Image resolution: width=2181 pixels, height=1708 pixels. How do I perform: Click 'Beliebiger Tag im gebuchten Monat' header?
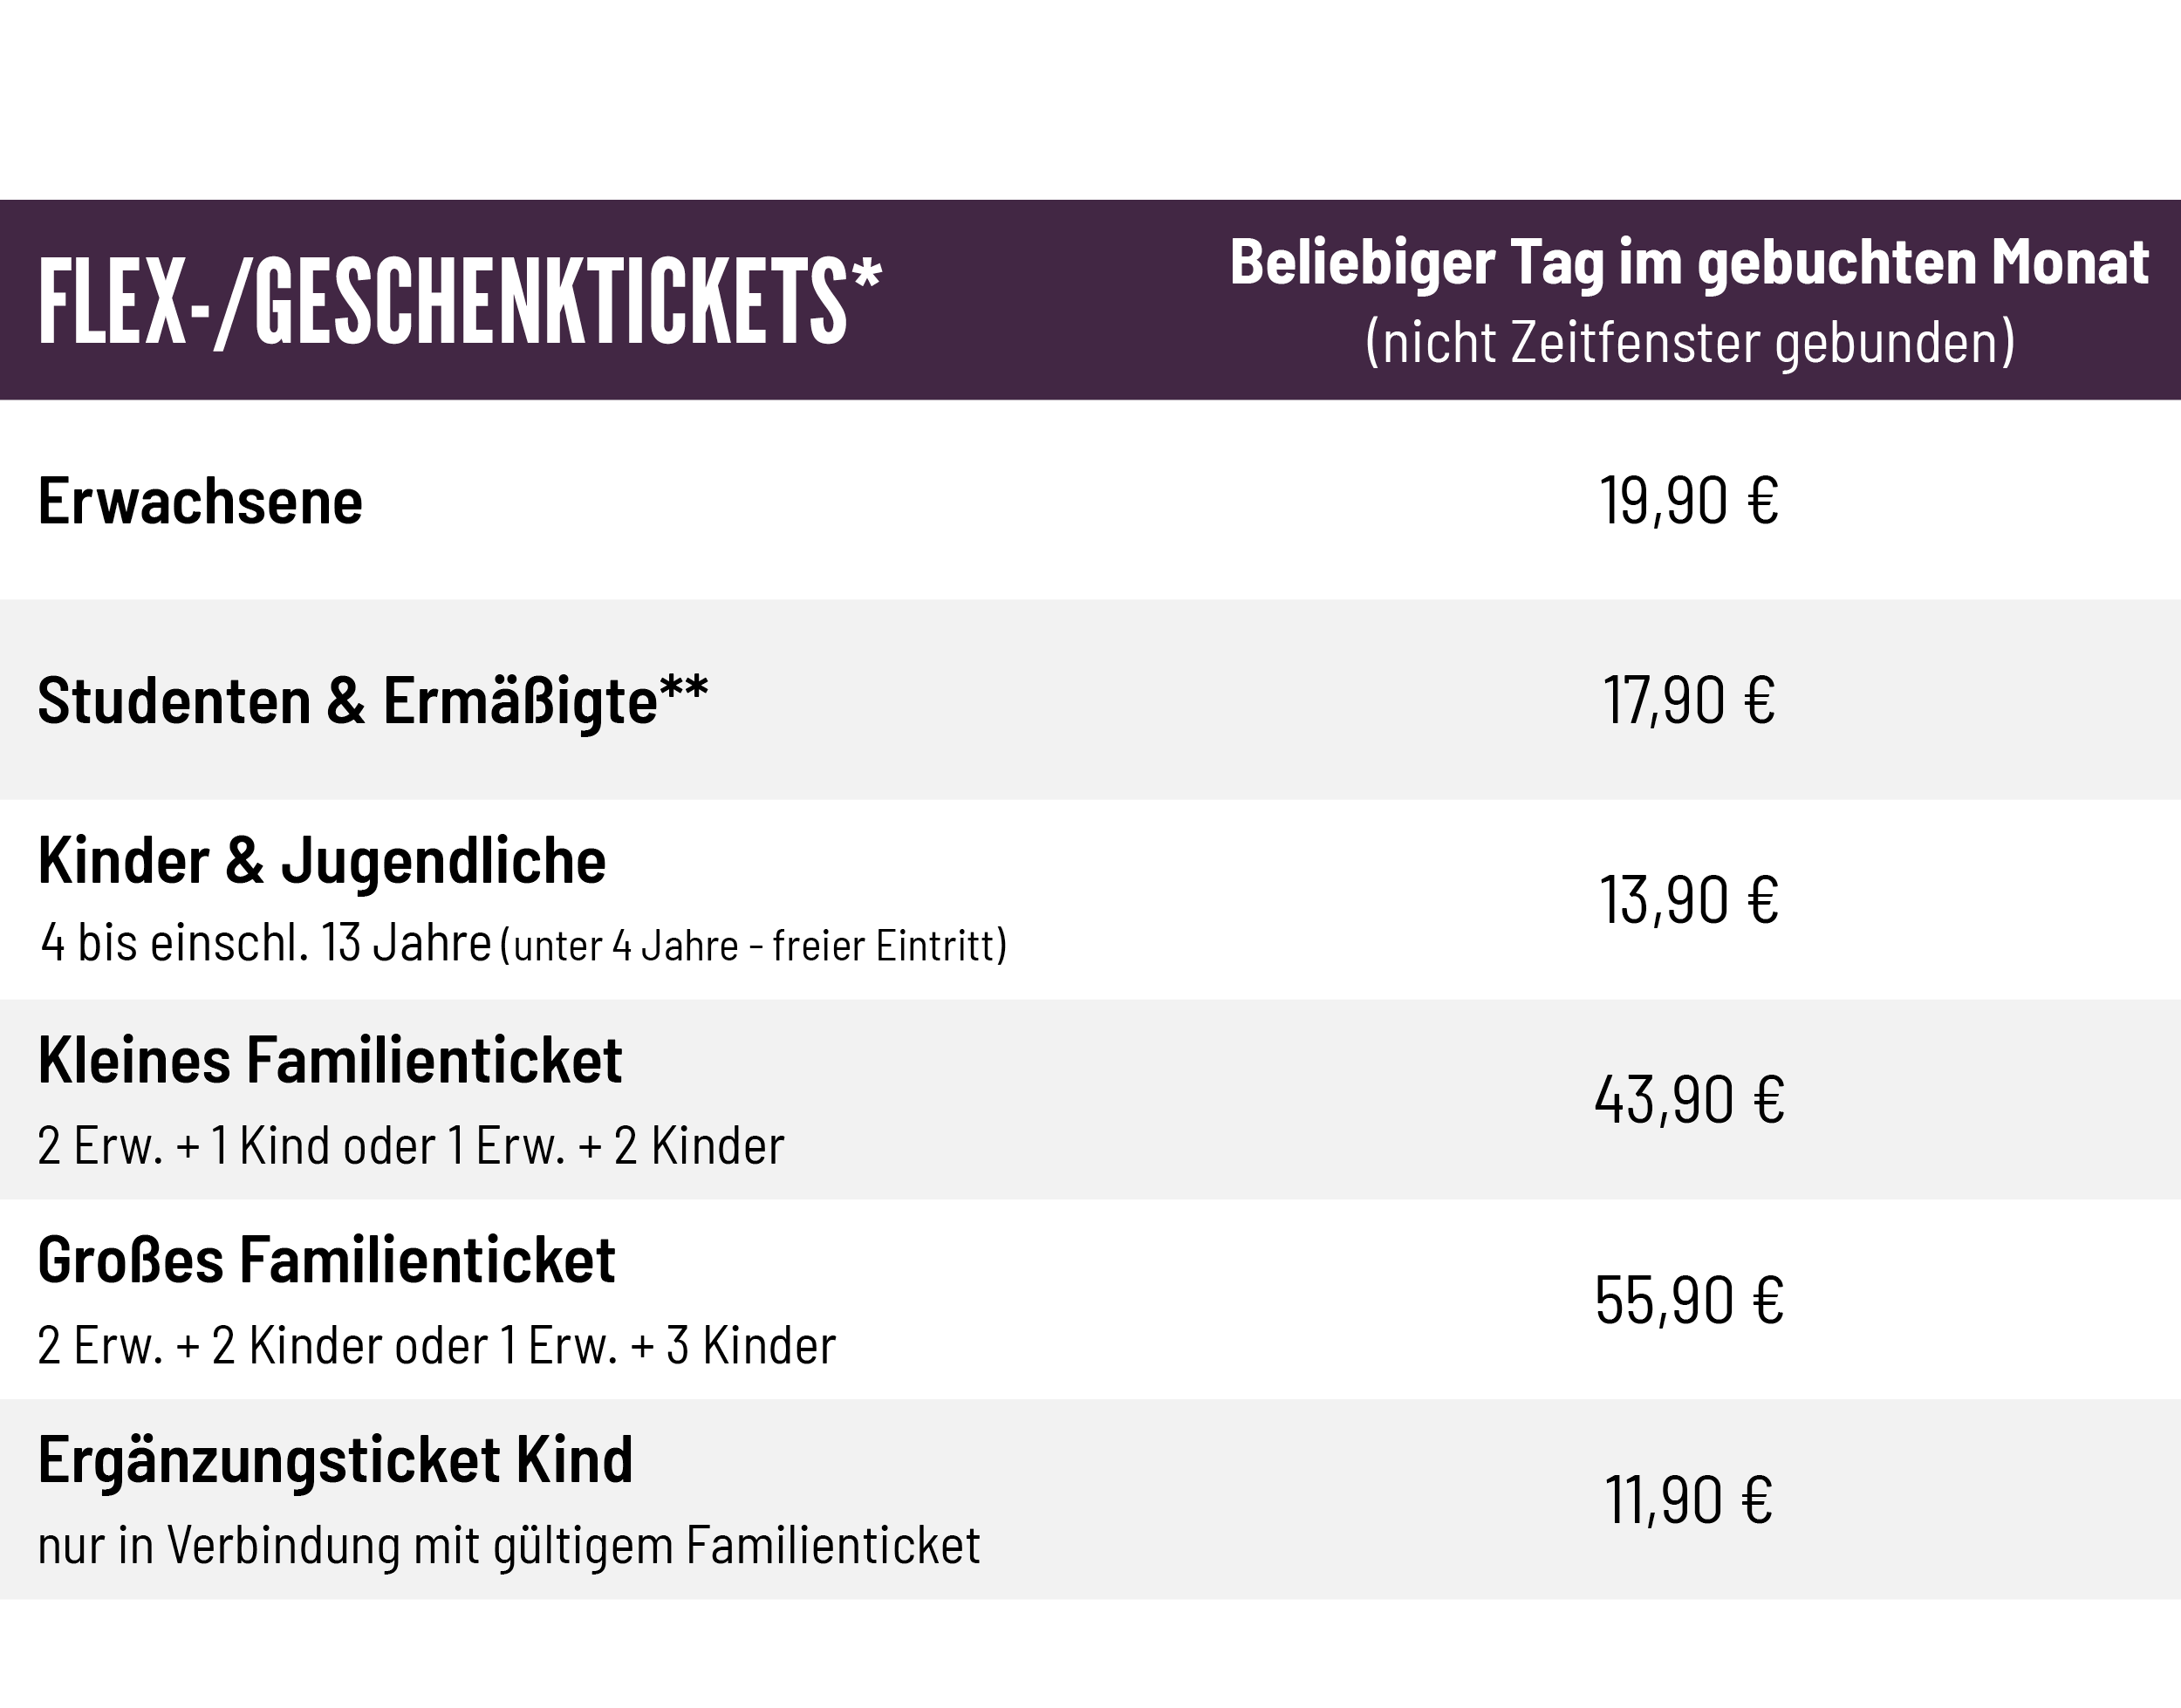tap(1689, 263)
